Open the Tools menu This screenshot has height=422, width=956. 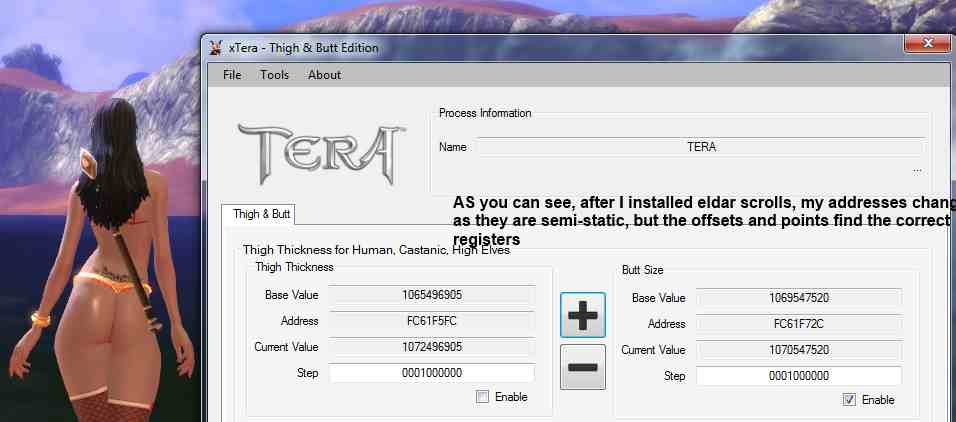click(x=274, y=75)
